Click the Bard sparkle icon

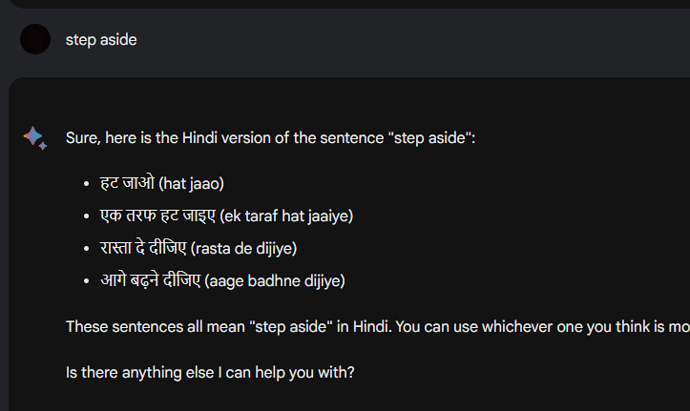[35, 138]
